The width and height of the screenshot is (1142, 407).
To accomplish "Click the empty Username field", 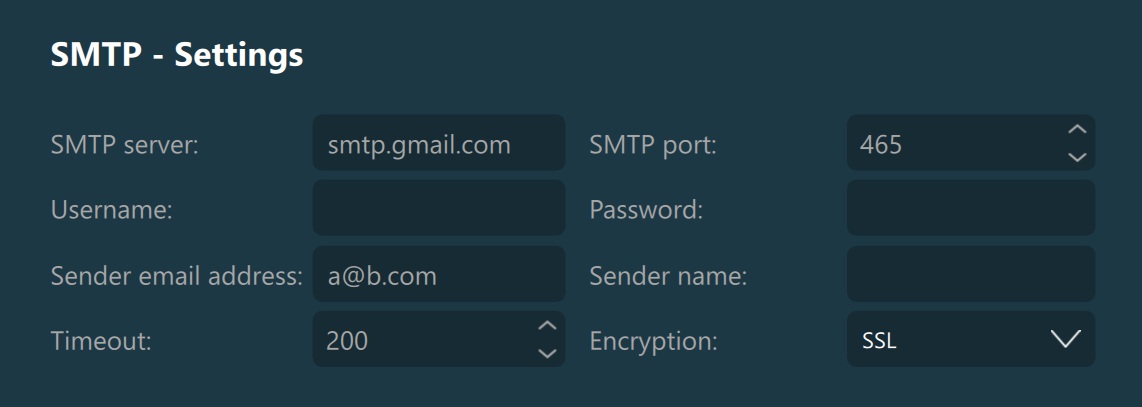I will 438,209.
